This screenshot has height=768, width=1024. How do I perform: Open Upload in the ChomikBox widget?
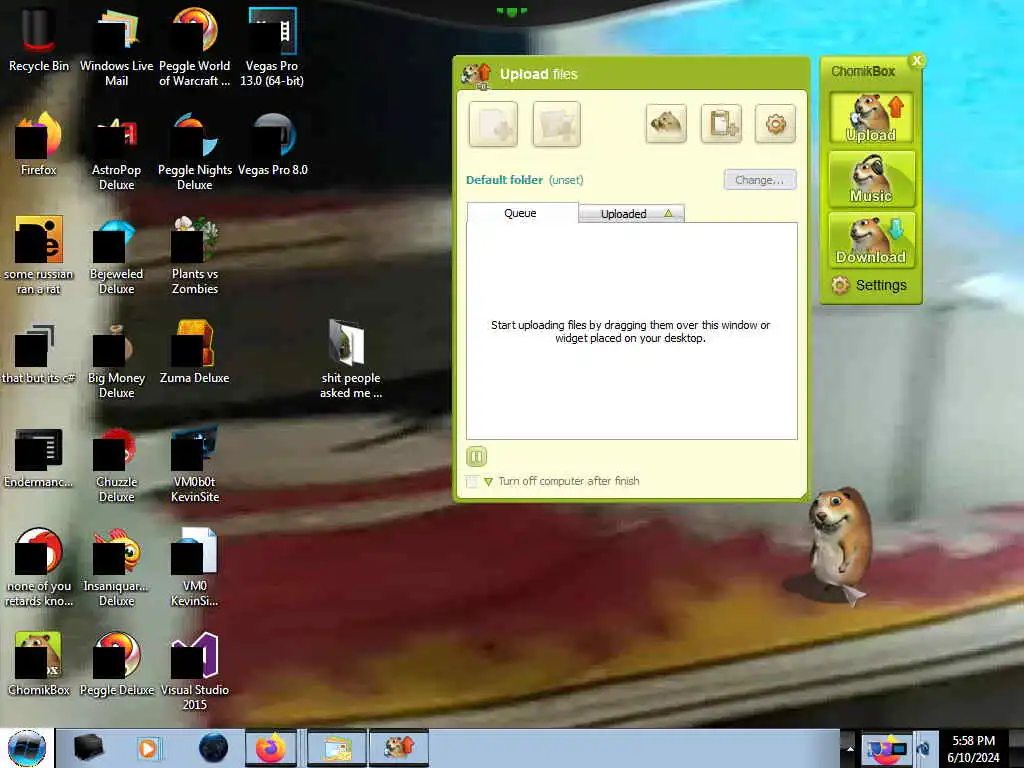coord(871,118)
